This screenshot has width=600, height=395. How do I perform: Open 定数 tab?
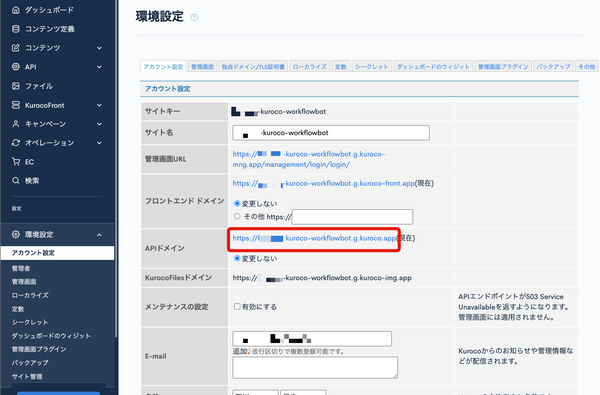tap(341, 67)
